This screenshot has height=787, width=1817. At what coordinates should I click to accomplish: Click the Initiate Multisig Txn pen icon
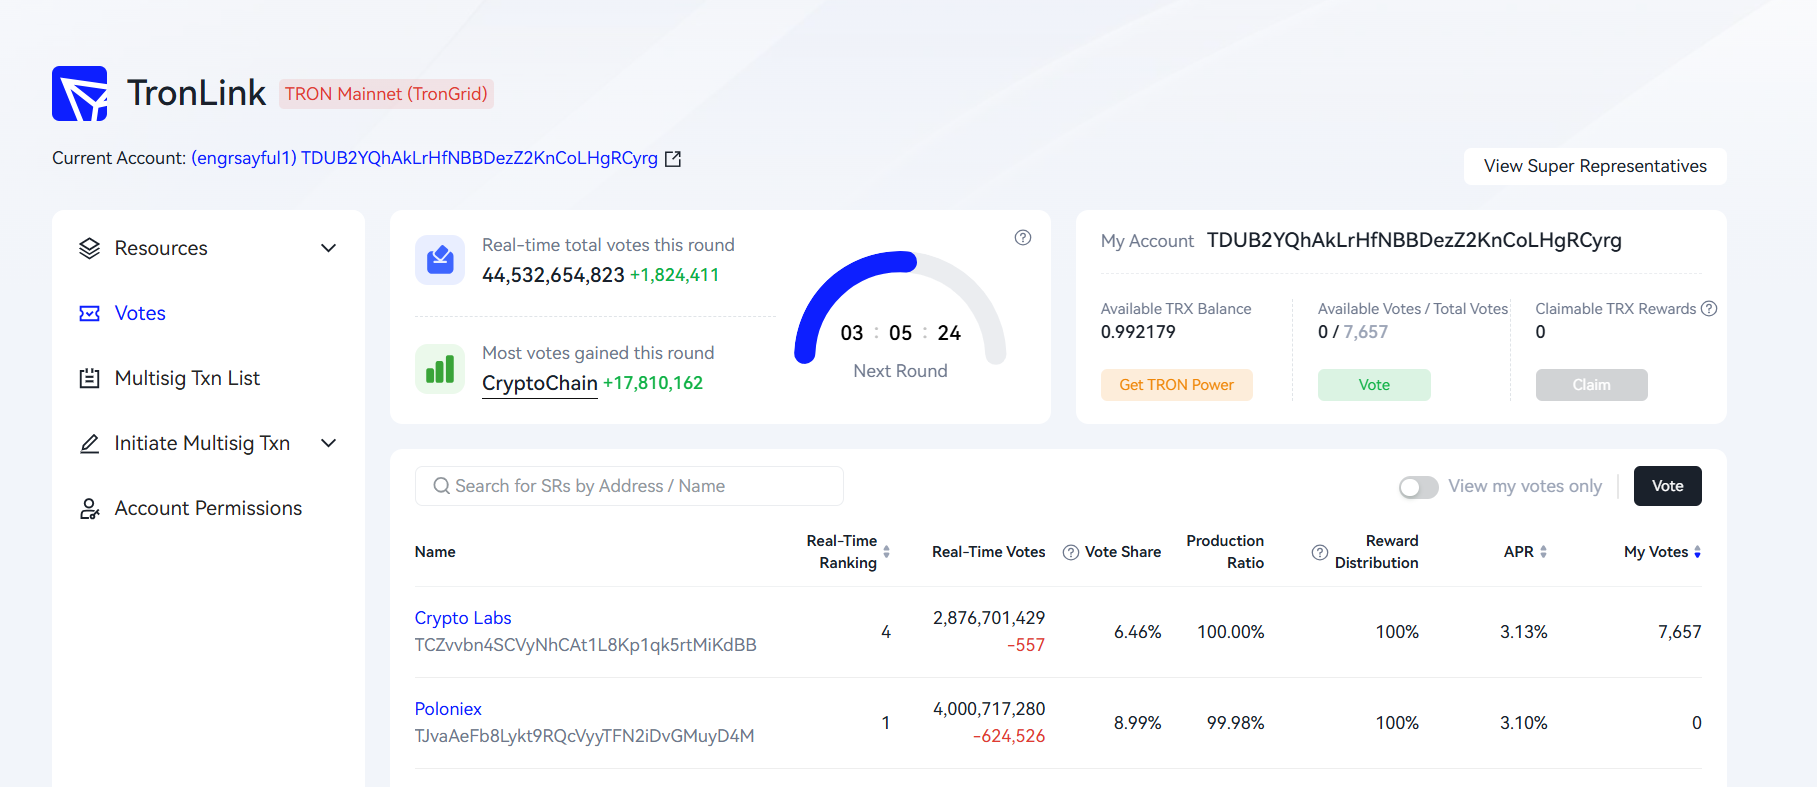pos(90,443)
